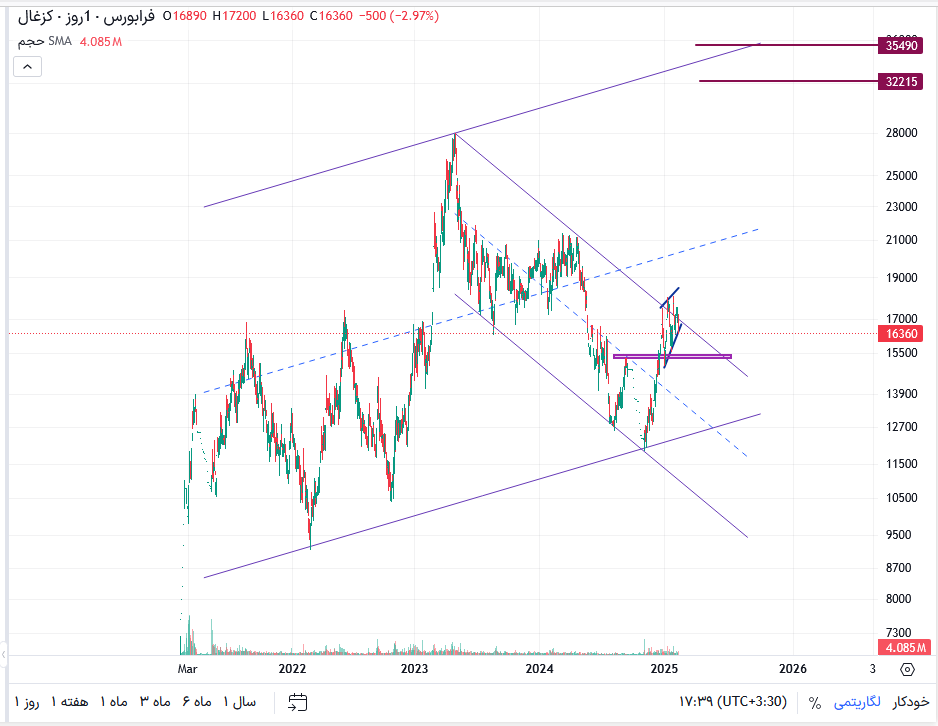Open chart settings via the gear icon

(x=907, y=669)
